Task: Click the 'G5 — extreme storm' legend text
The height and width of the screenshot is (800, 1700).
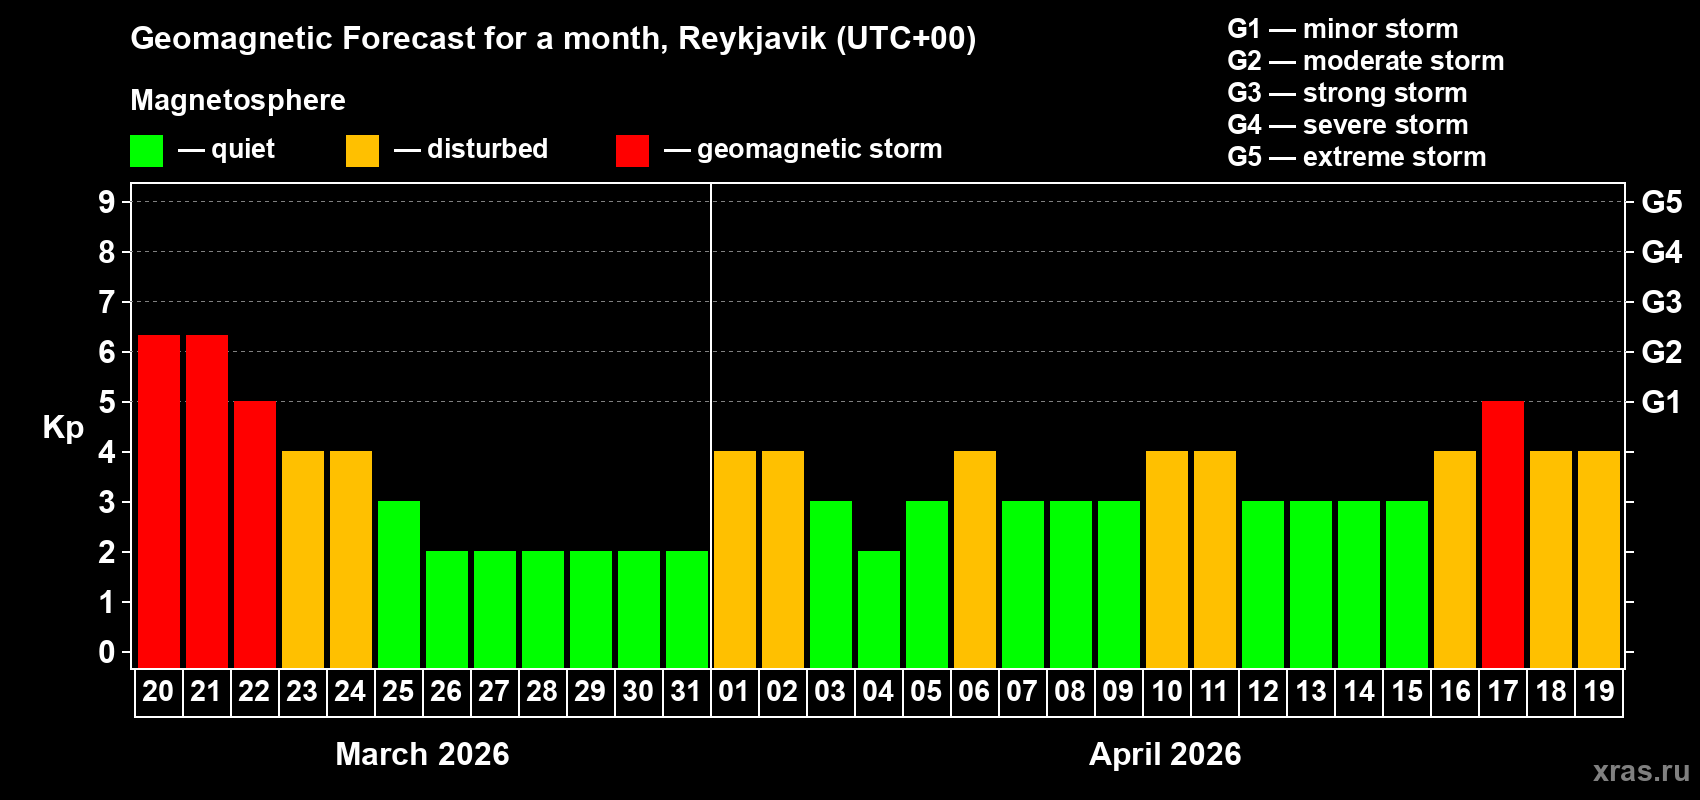Action: [1357, 157]
